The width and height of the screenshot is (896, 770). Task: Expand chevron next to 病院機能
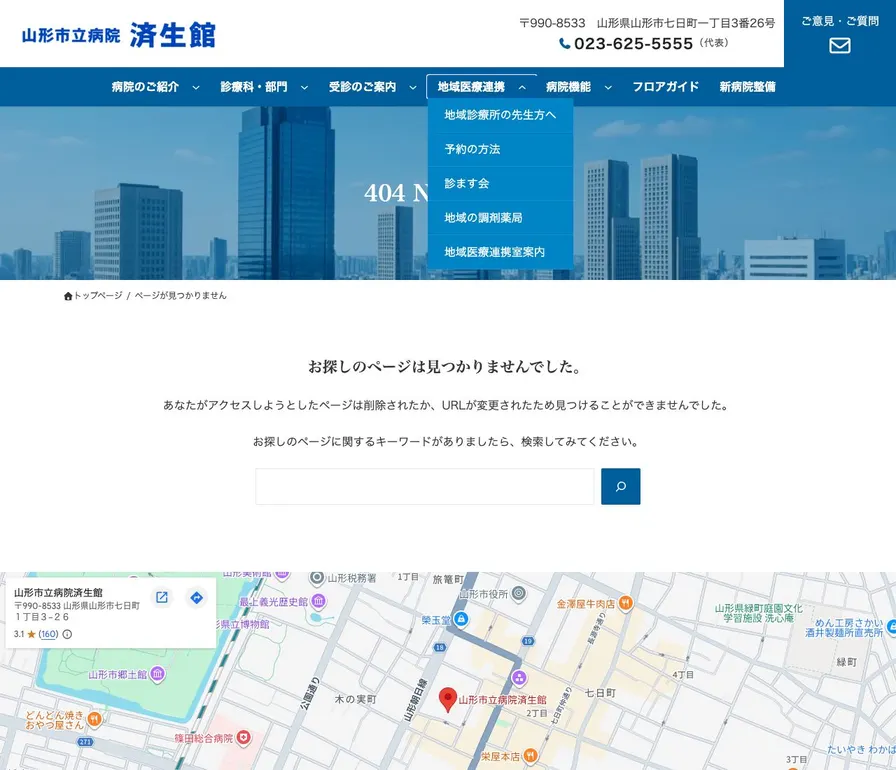pos(608,87)
